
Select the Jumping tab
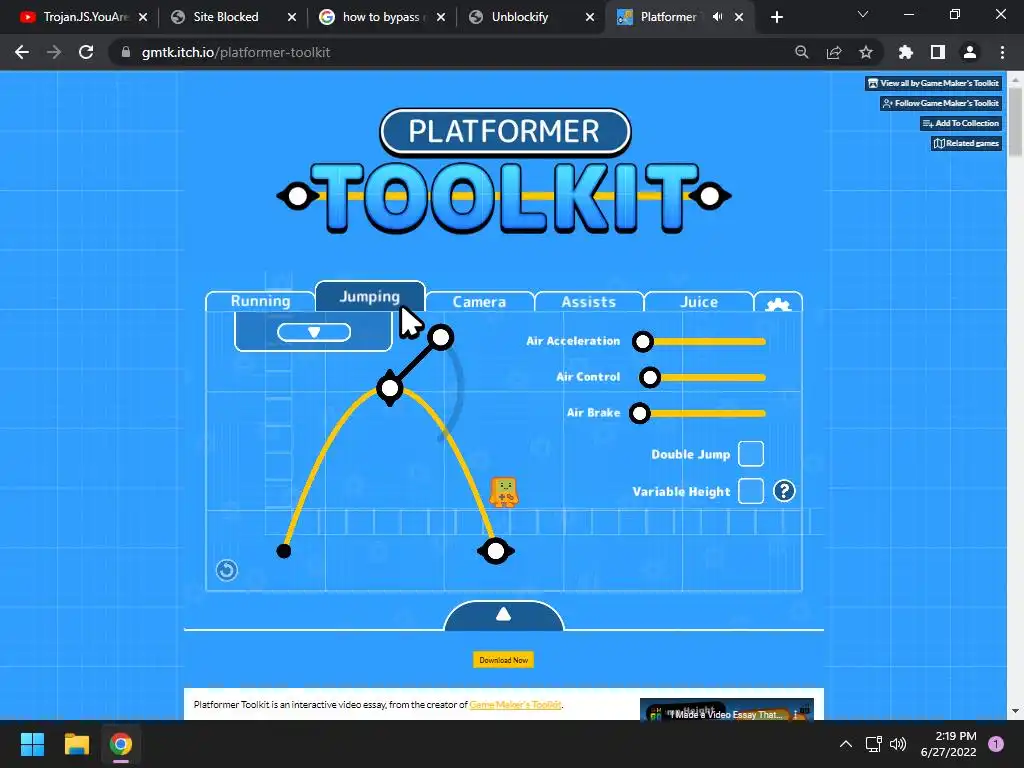point(370,296)
